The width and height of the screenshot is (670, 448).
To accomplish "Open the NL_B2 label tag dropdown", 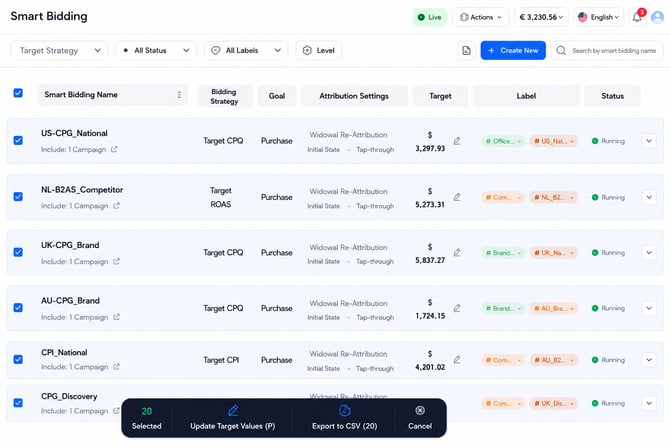I will point(554,197).
